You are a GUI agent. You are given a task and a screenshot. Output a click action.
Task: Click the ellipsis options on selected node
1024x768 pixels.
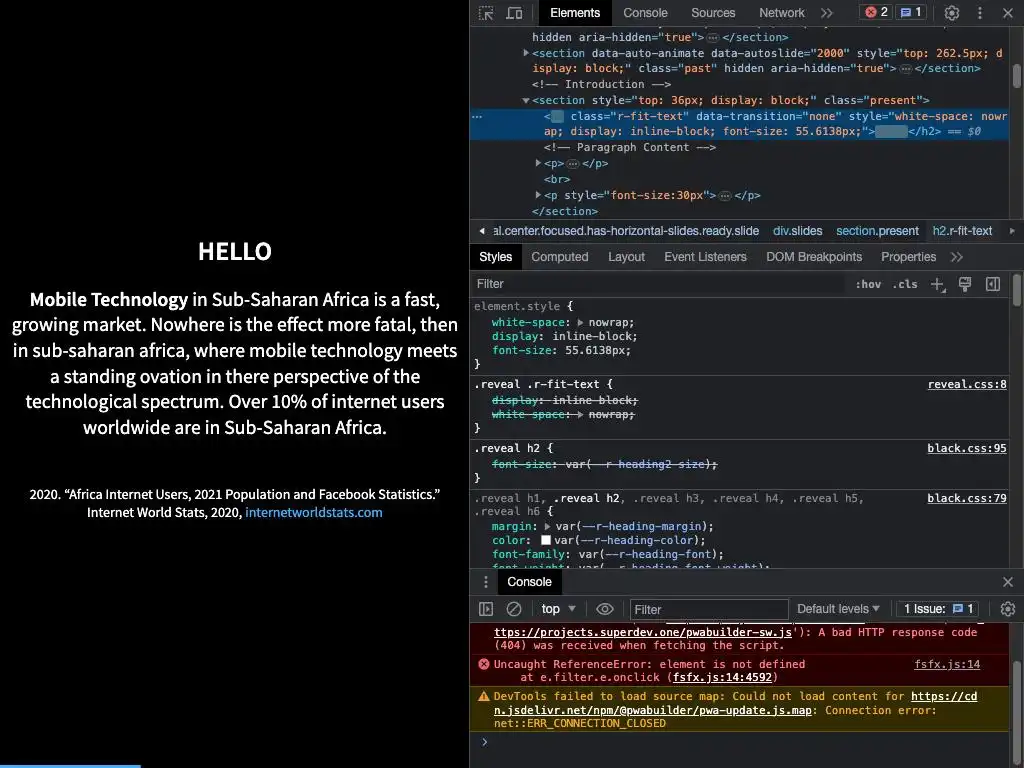(477, 117)
